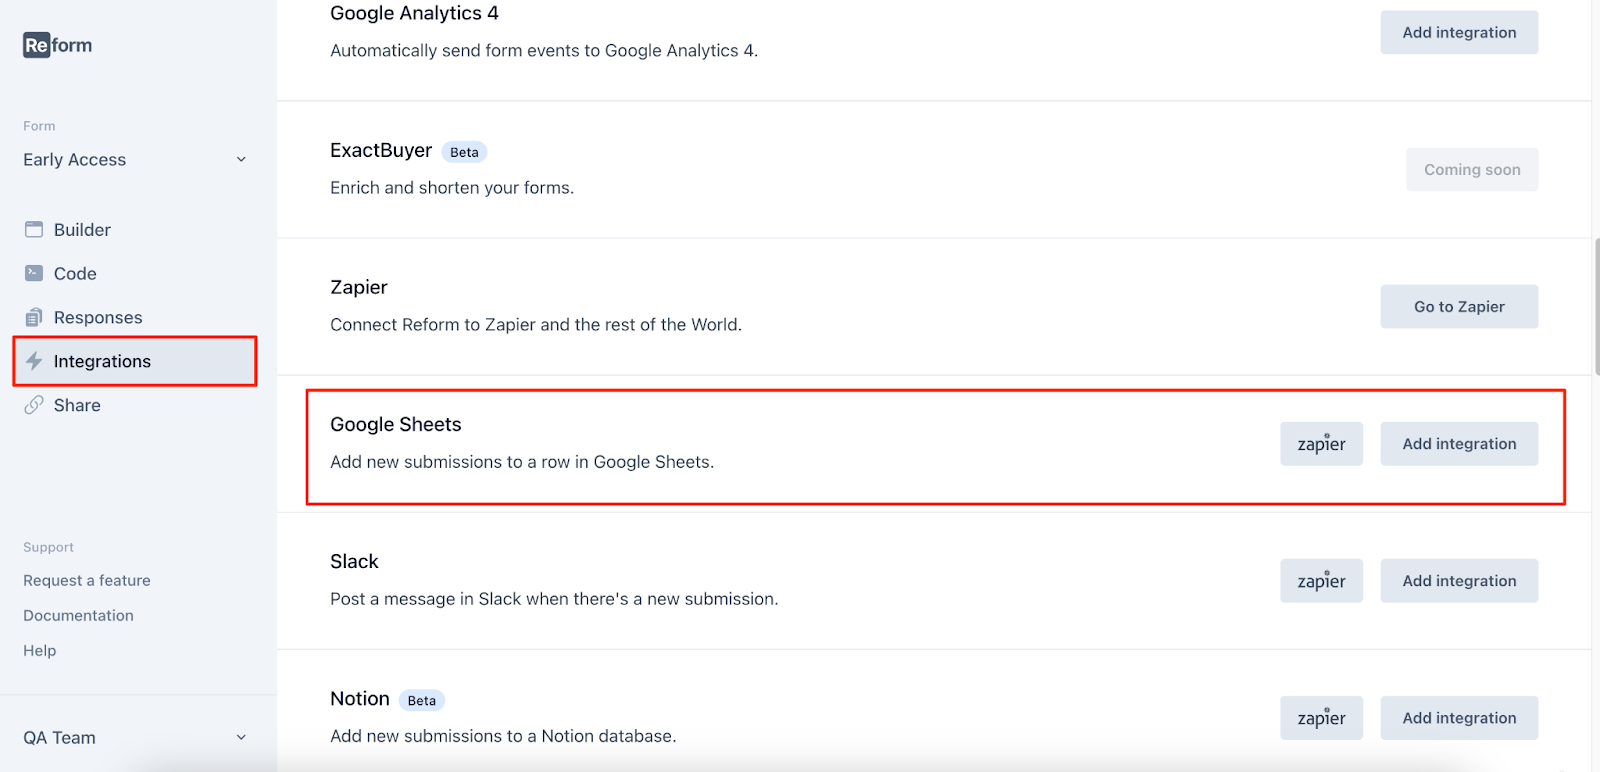Click 'Enrich and shorten your forms' text
This screenshot has width=1600, height=772.
(452, 188)
